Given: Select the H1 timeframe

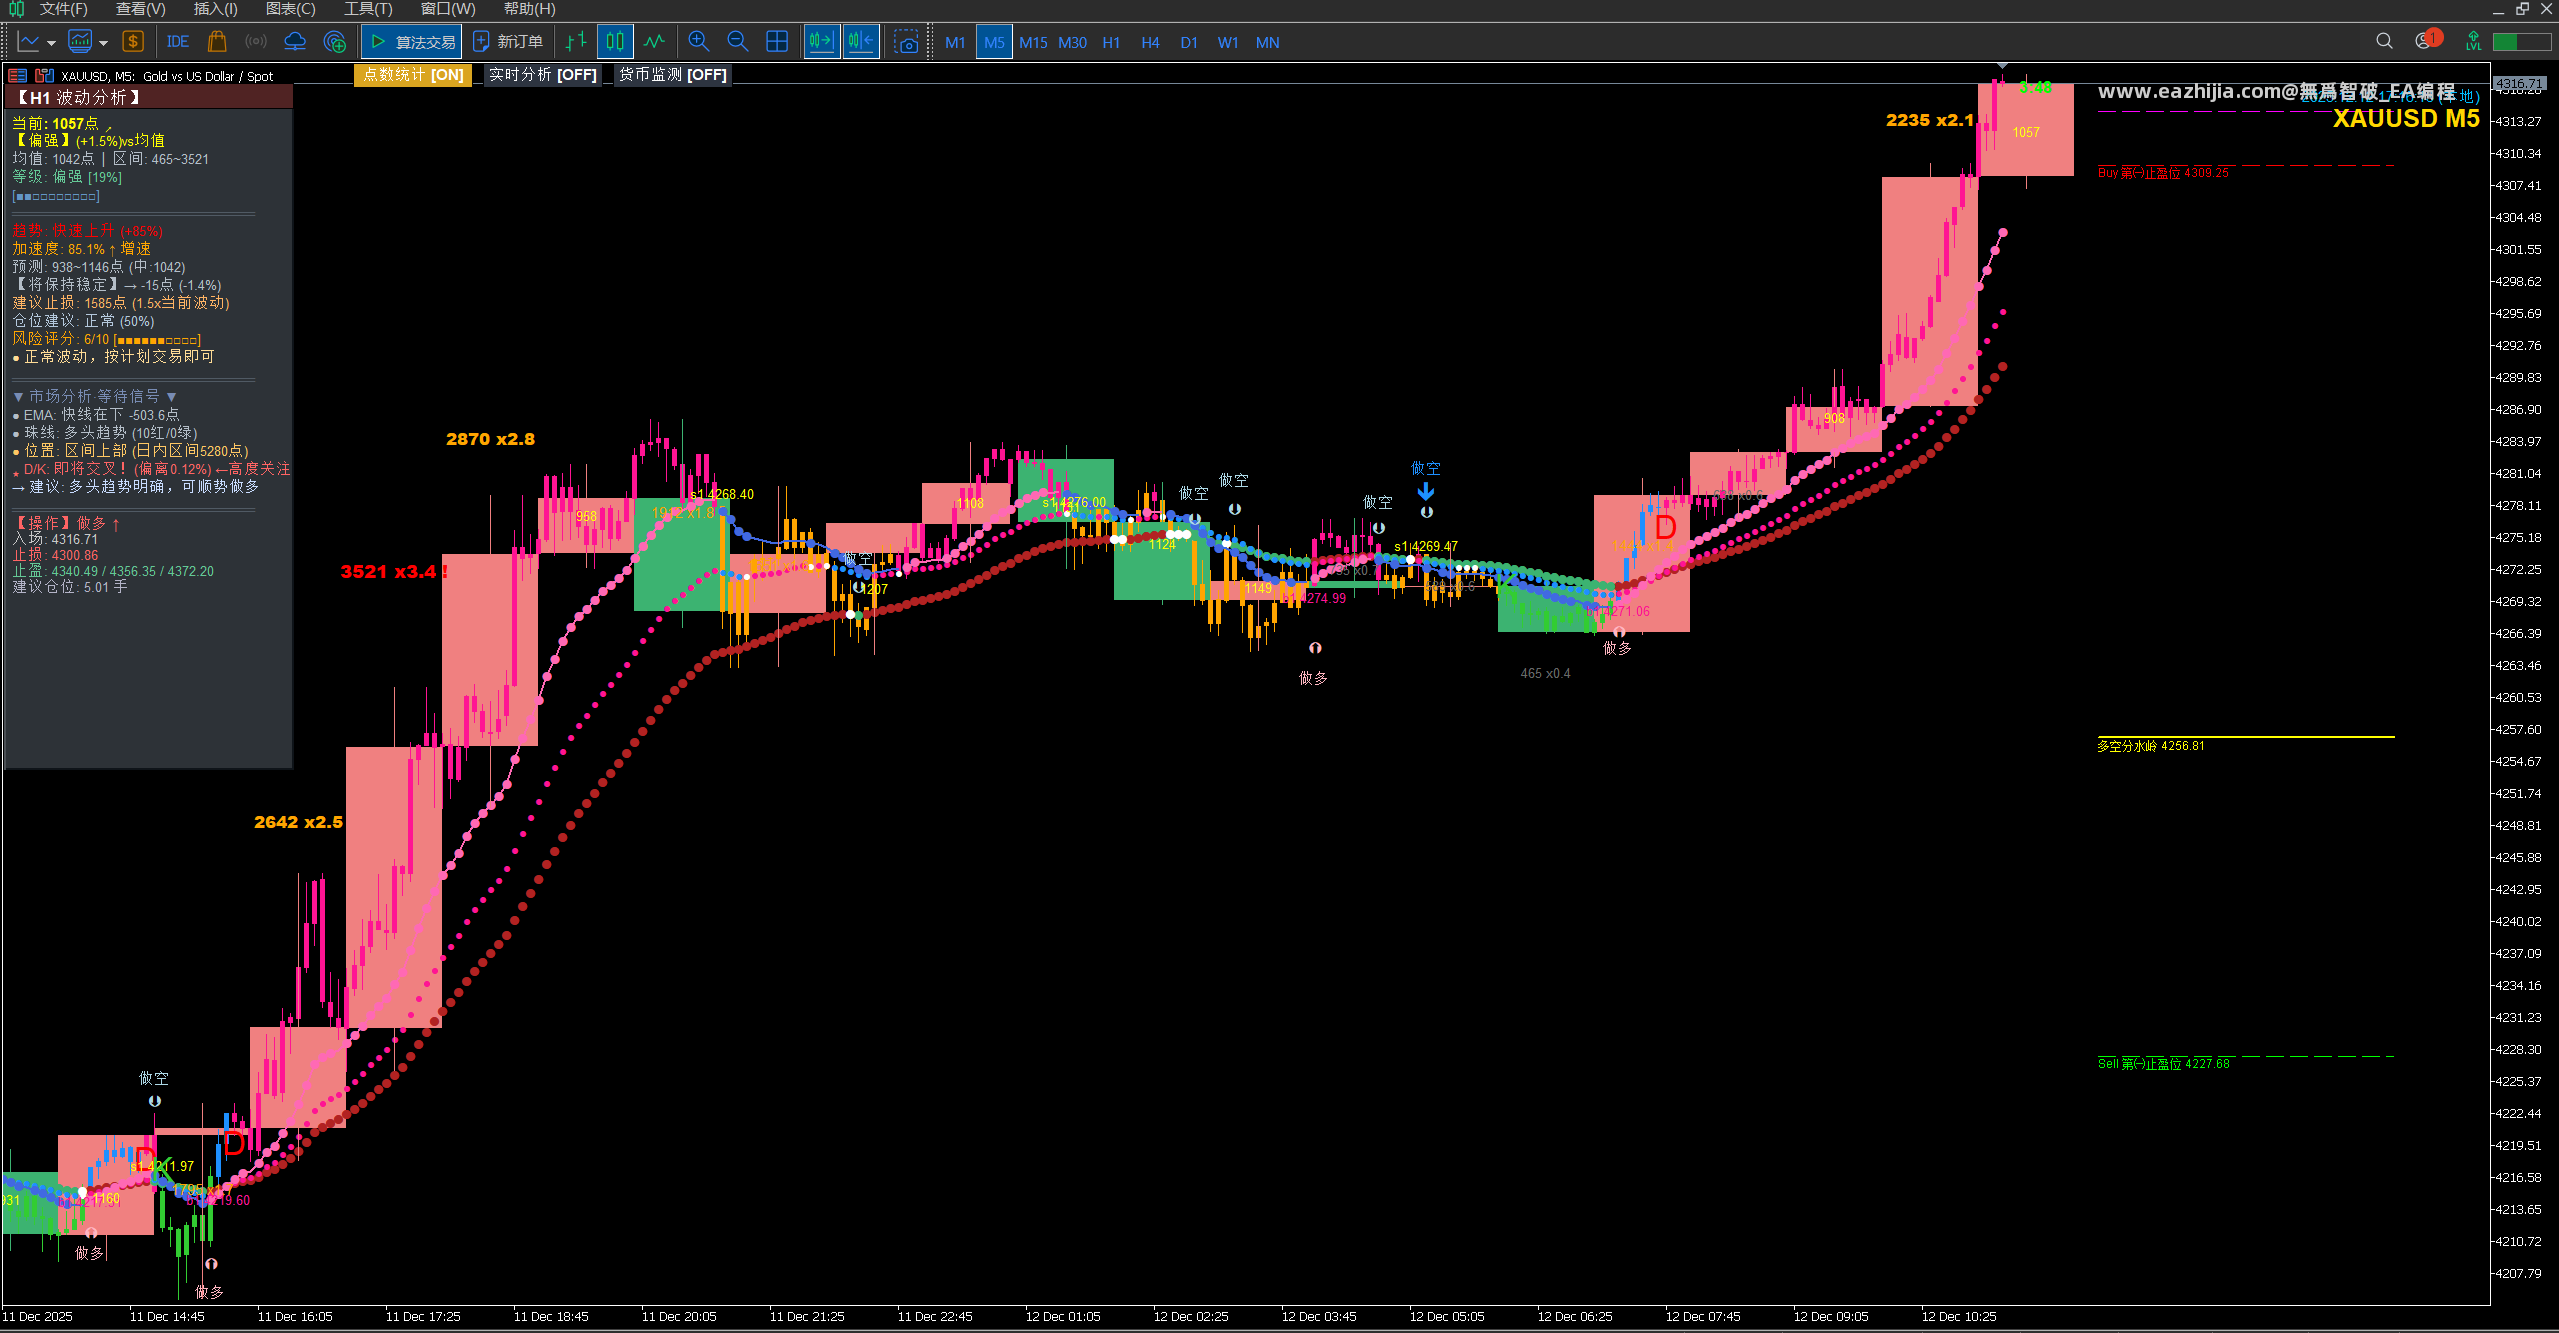Looking at the screenshot, I should point(1111,43).
